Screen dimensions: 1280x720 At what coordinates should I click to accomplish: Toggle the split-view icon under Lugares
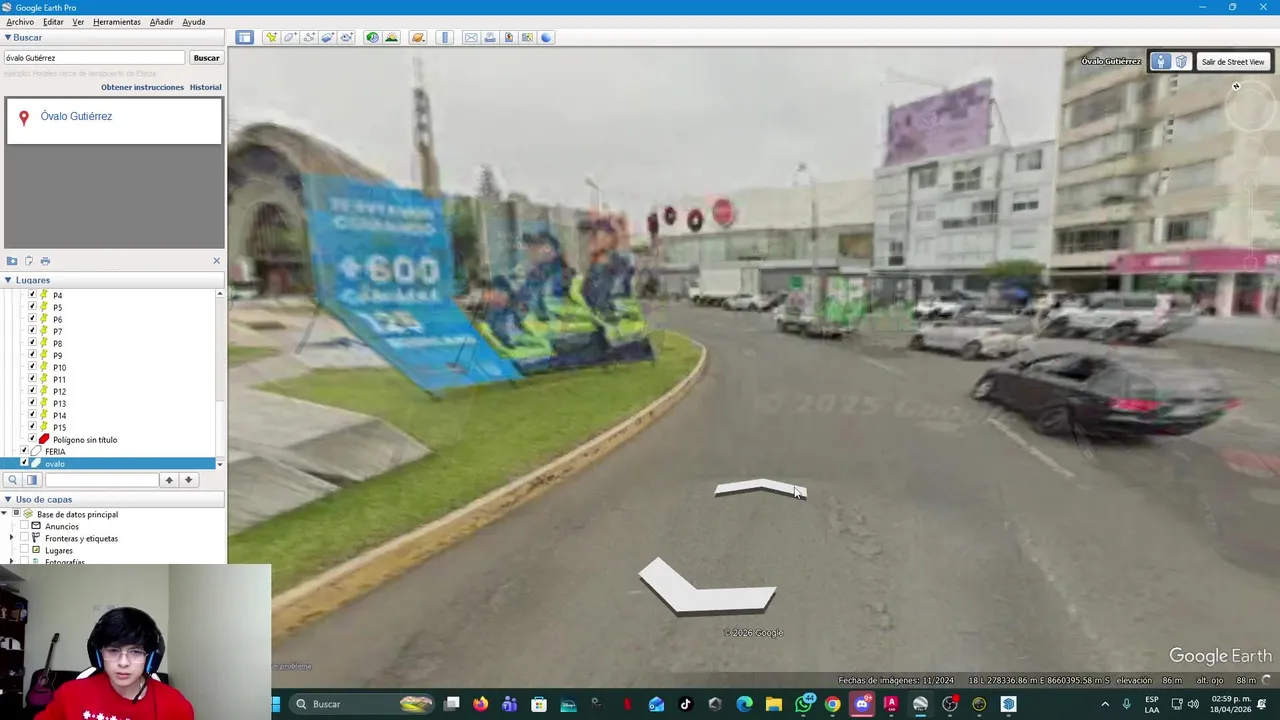pyautogui.click(x=32, y=480)
